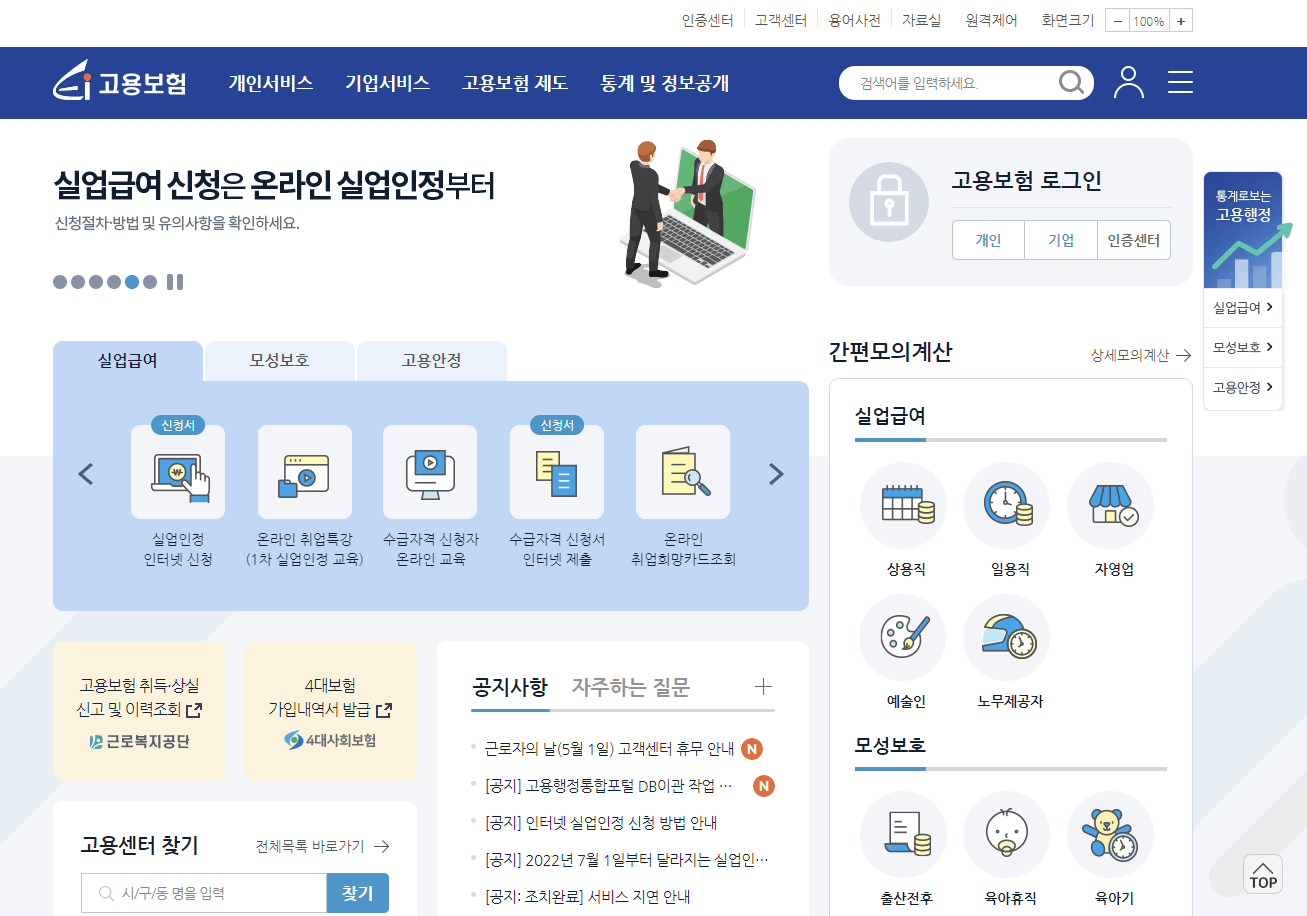Click the 수급자격 신청자 온라인 교육 icon
The height and width of the screenshot is (916, 1307).
click(430, 472)
